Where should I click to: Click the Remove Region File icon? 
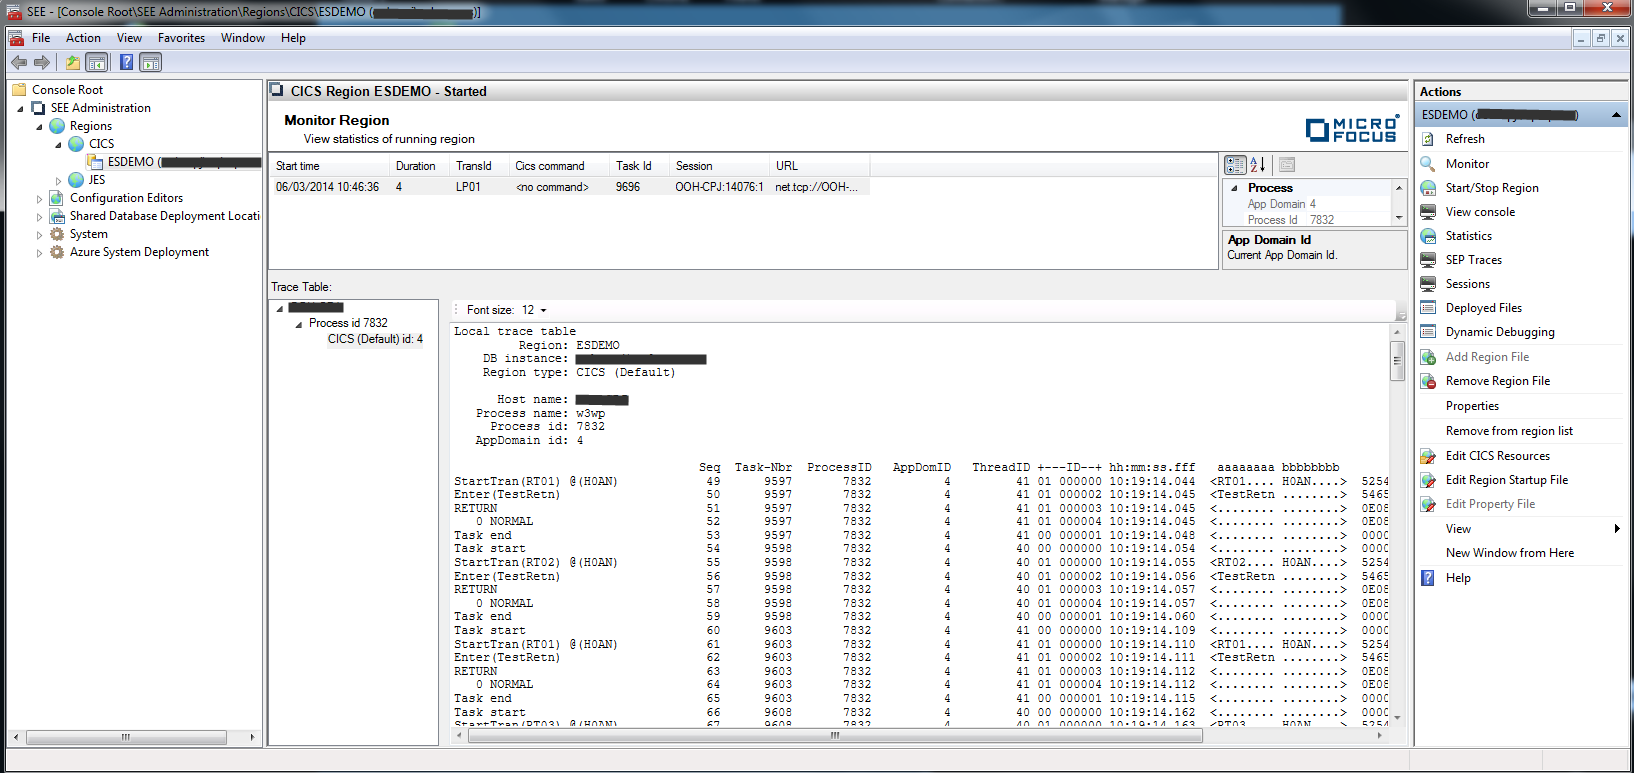[1428, 381]
